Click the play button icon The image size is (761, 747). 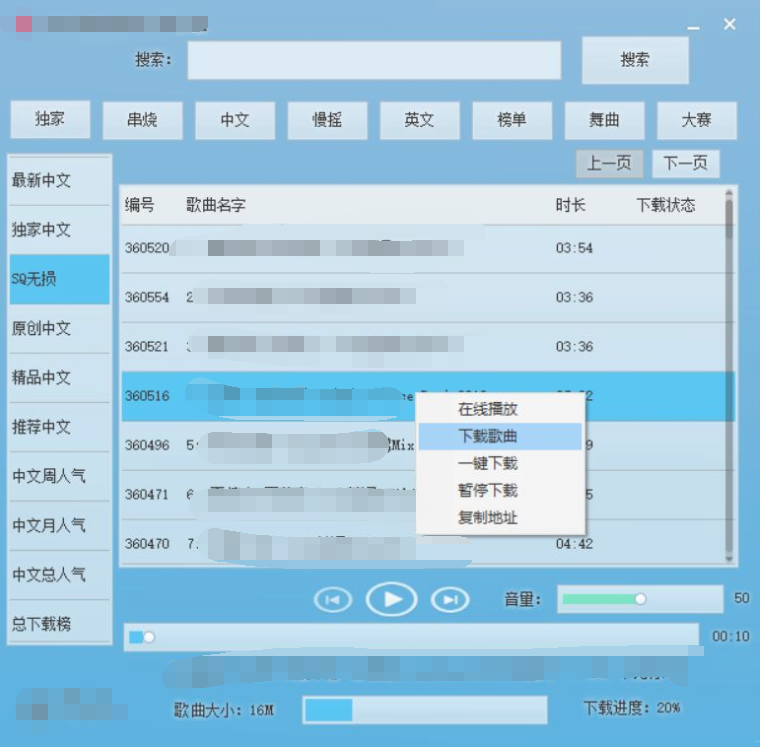[391, 599]
